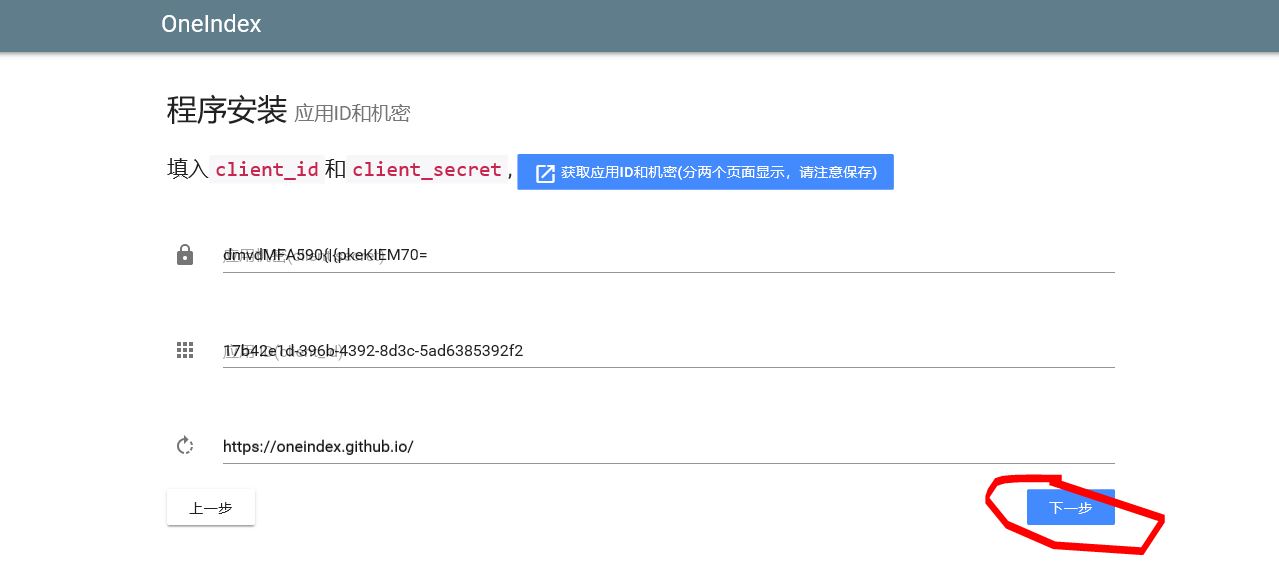Open the 获取应用ID和机密 link button

[x=705, y=172]
